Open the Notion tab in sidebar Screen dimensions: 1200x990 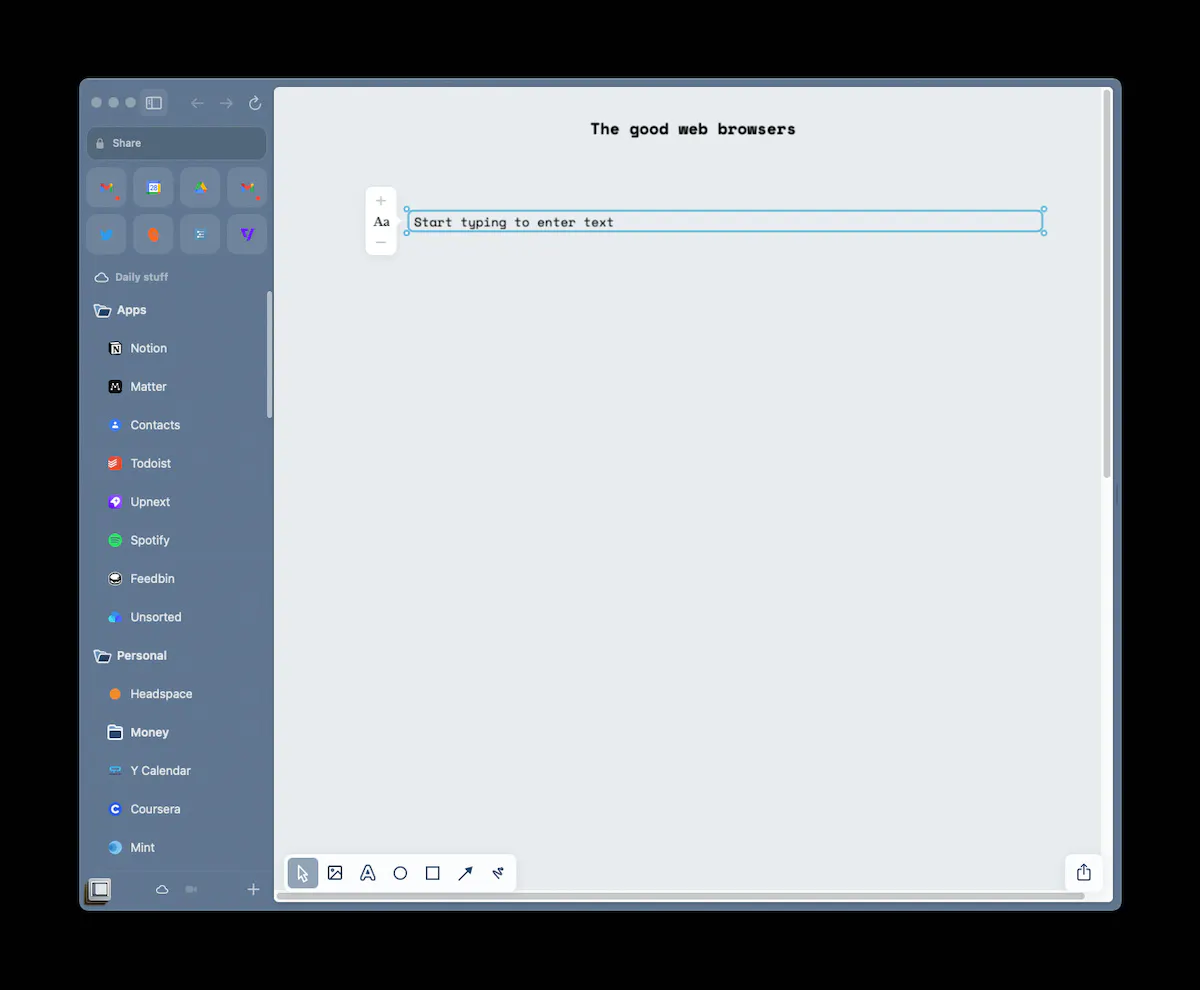(x=148, y=348)
